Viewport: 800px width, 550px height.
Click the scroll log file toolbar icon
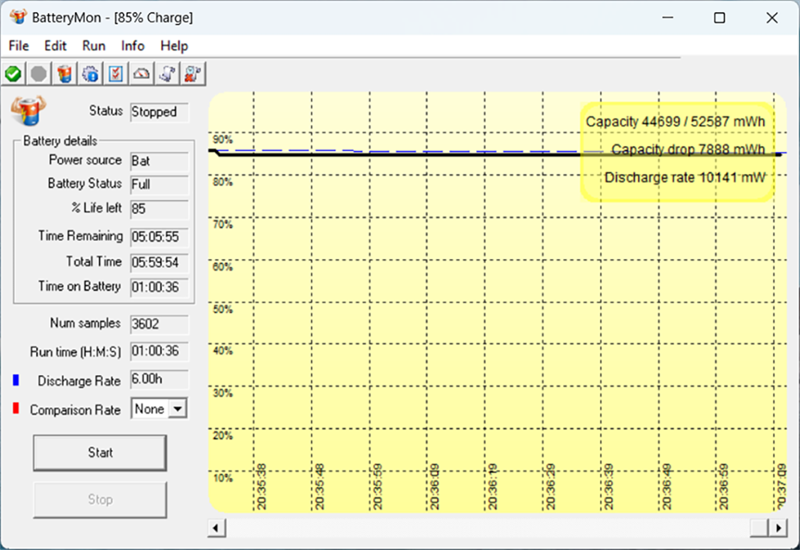[x=167, y=74]
